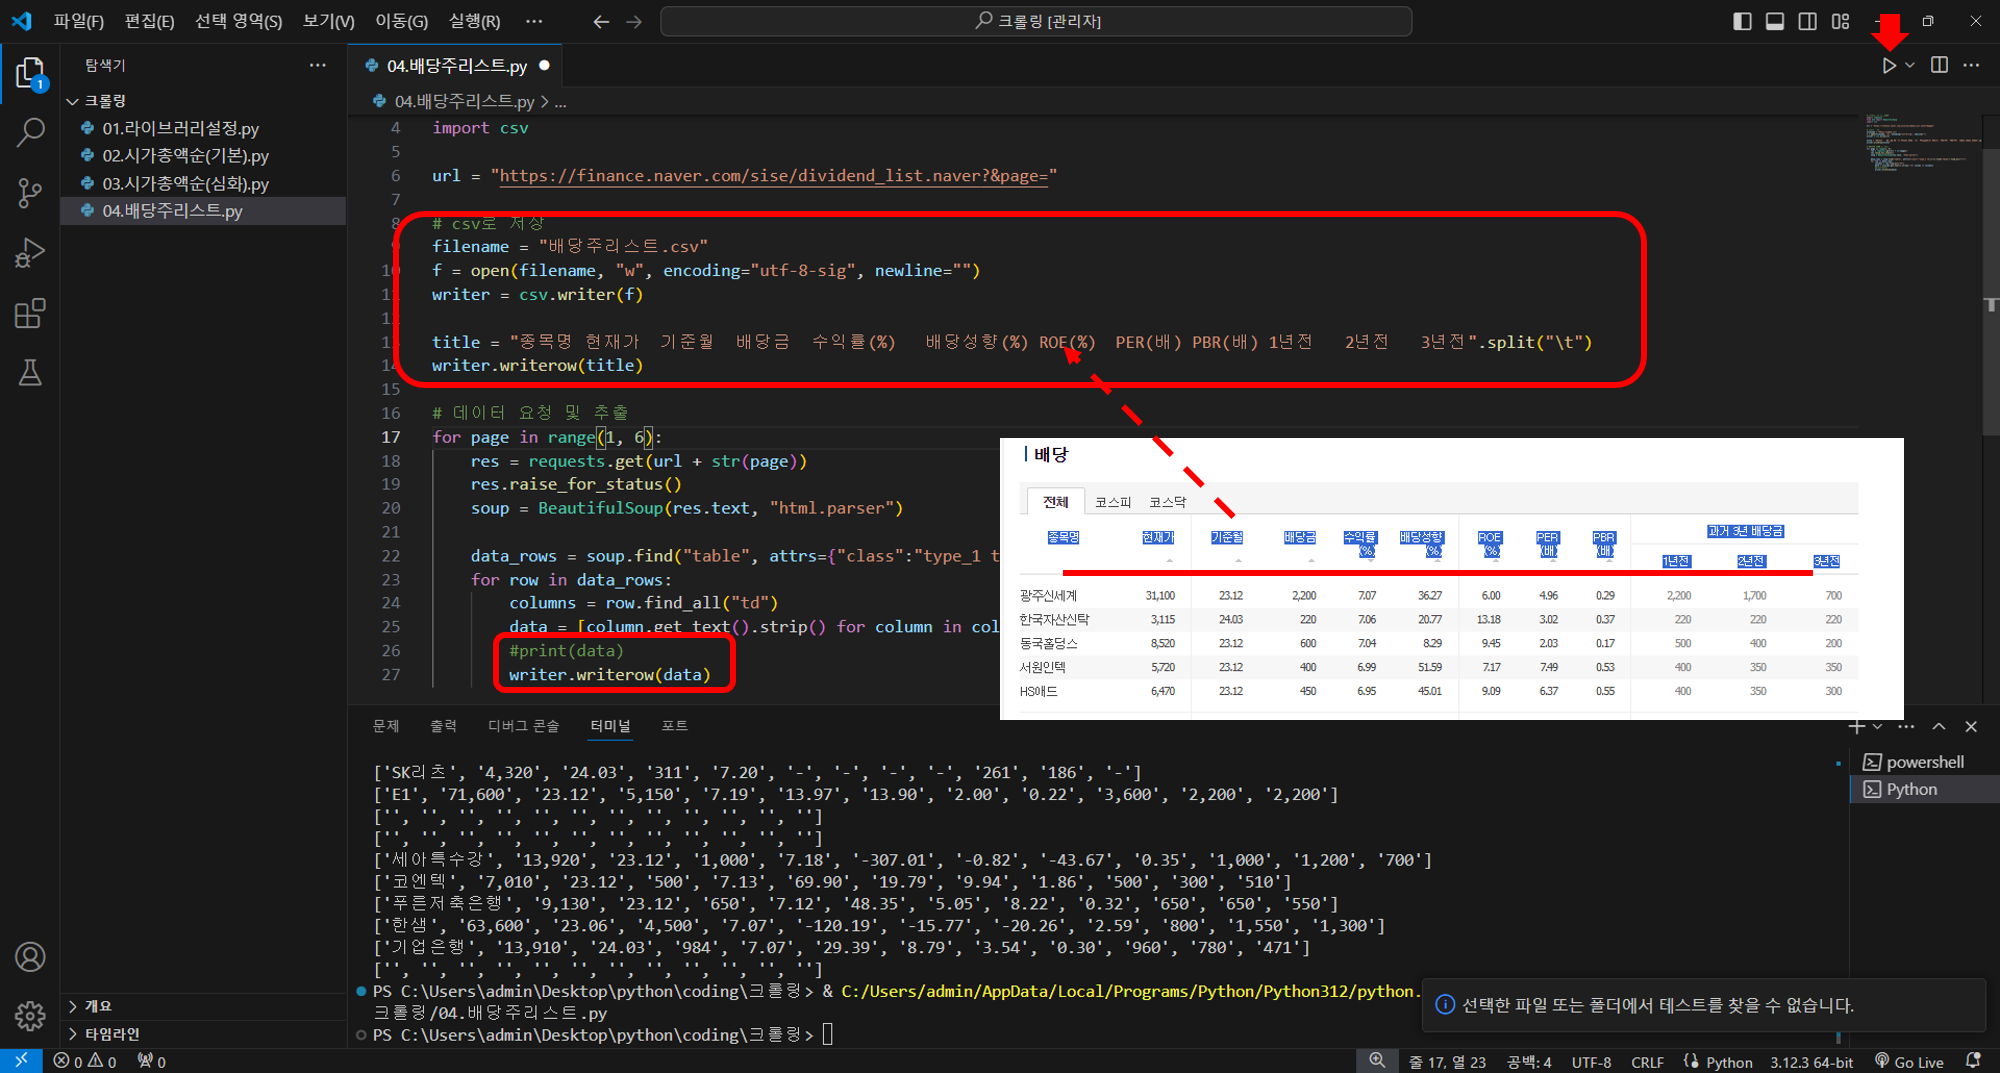
Task: Click the 줄 17, 열 23 cursor position
Action: pos(1447,1061)
